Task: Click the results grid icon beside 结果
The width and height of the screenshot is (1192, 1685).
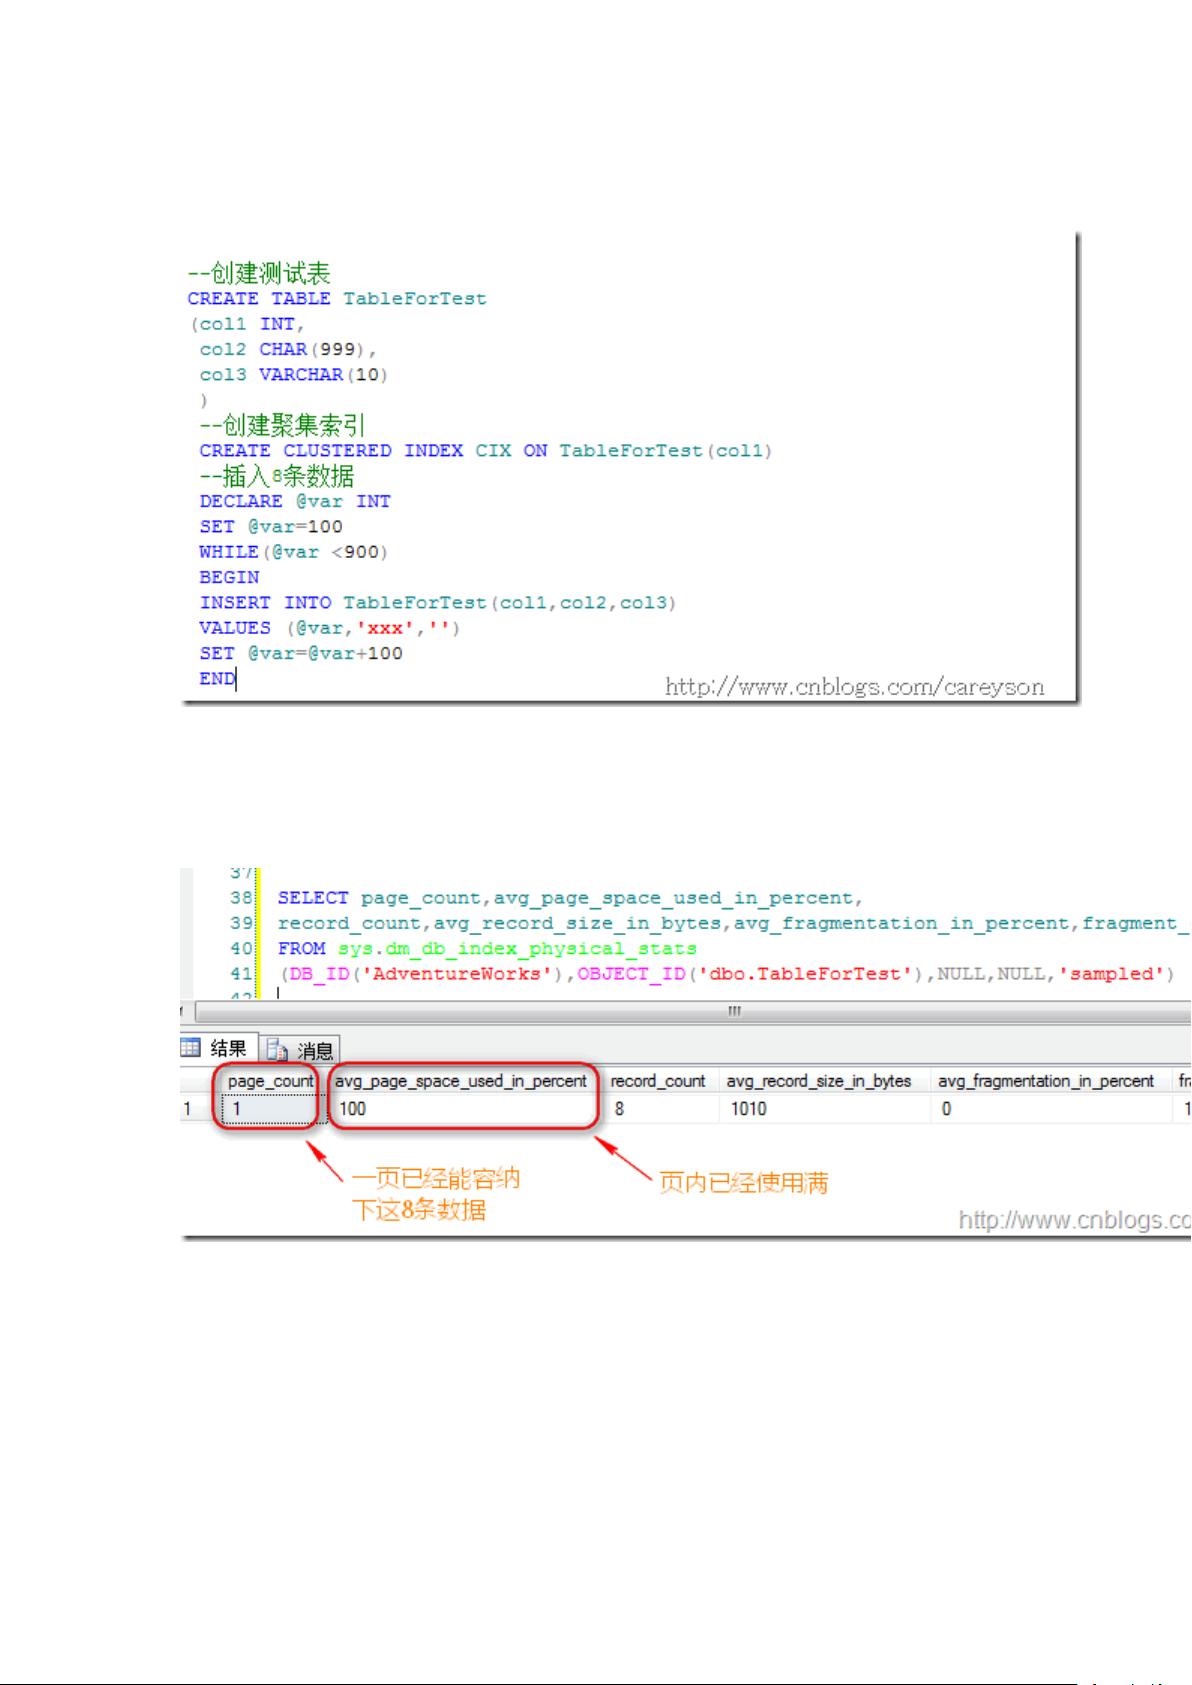Action: tap(191, 1047)
